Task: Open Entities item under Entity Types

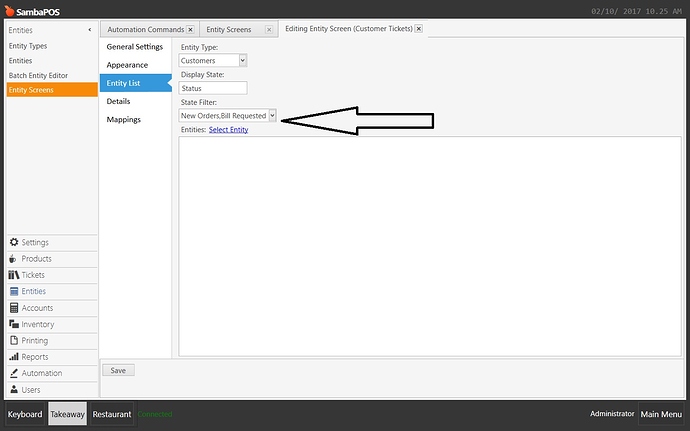Action: pyautogui.click(x=52, y=61)
